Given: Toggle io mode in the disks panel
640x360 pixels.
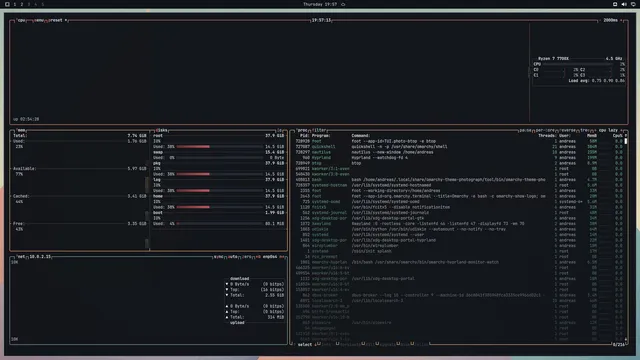Looking at the screenshot, I should (x=280, y=130).
